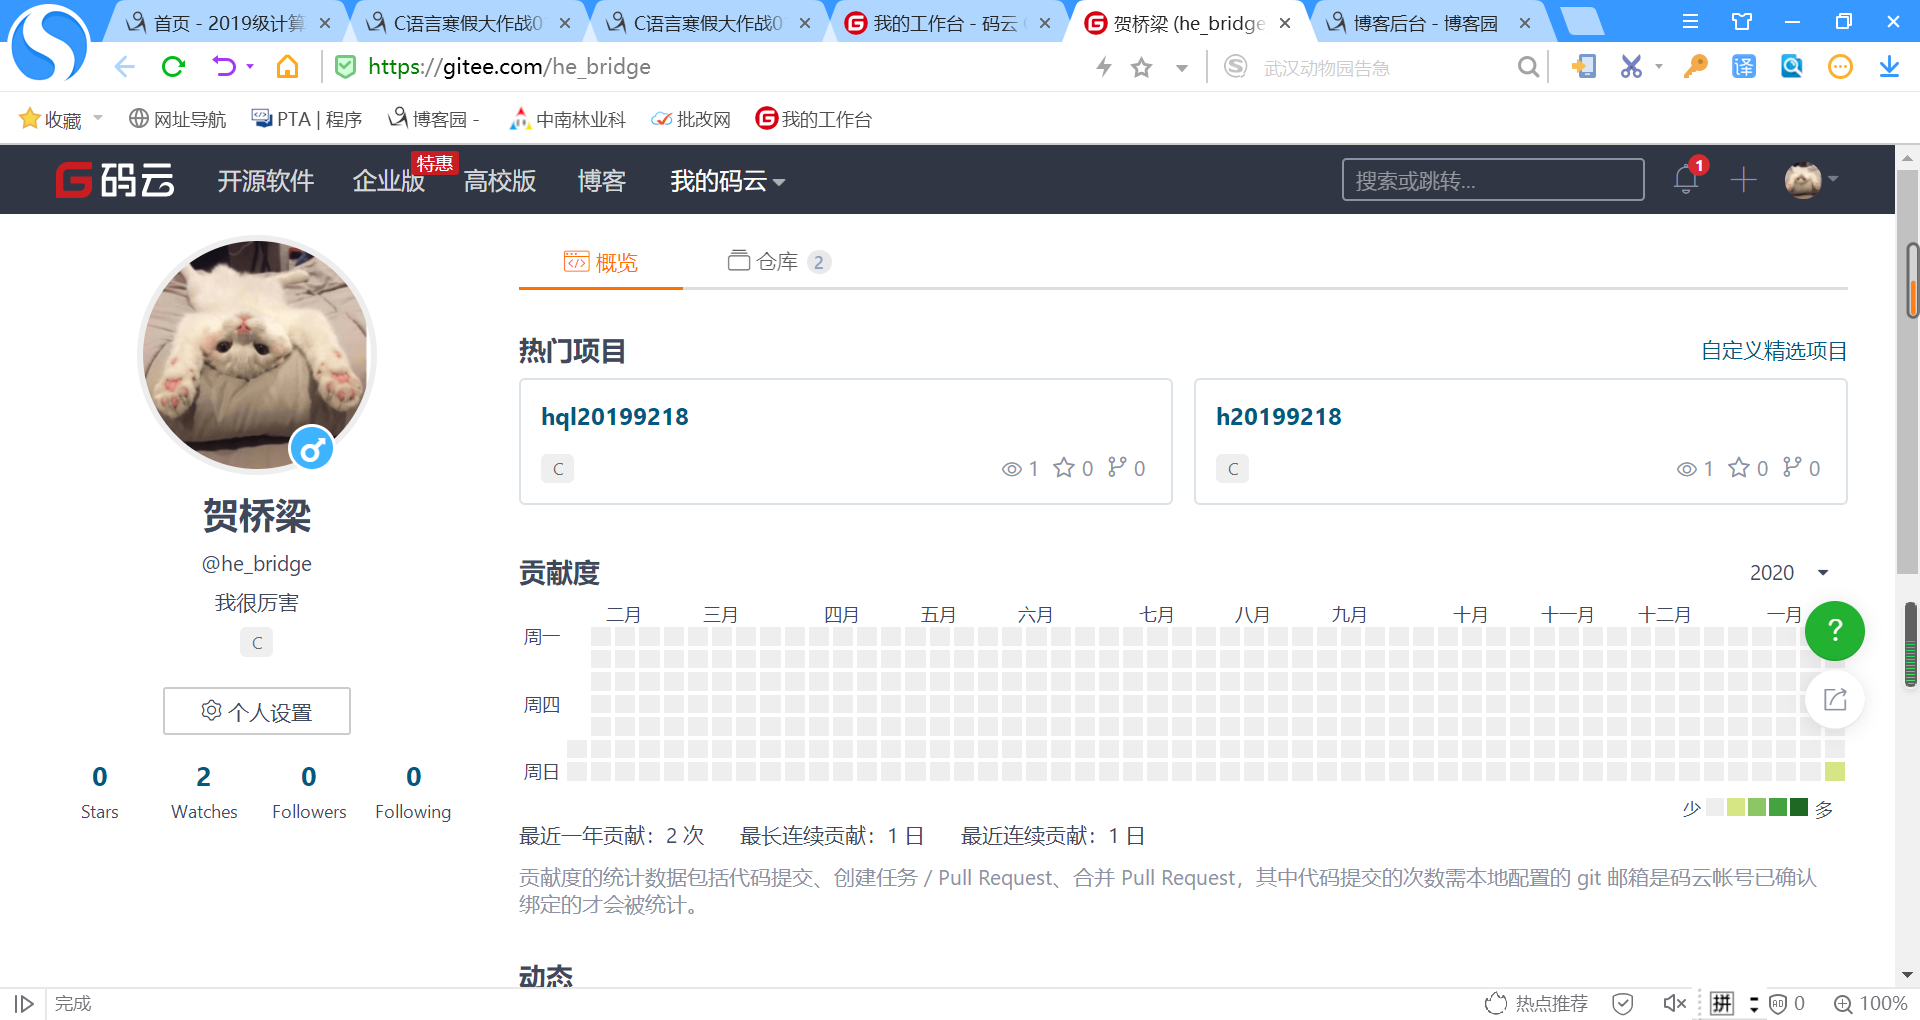Click the green contribution square on 周日
The image size is (1920, 1020).
pyautogui.click(x=1834, y=771)
